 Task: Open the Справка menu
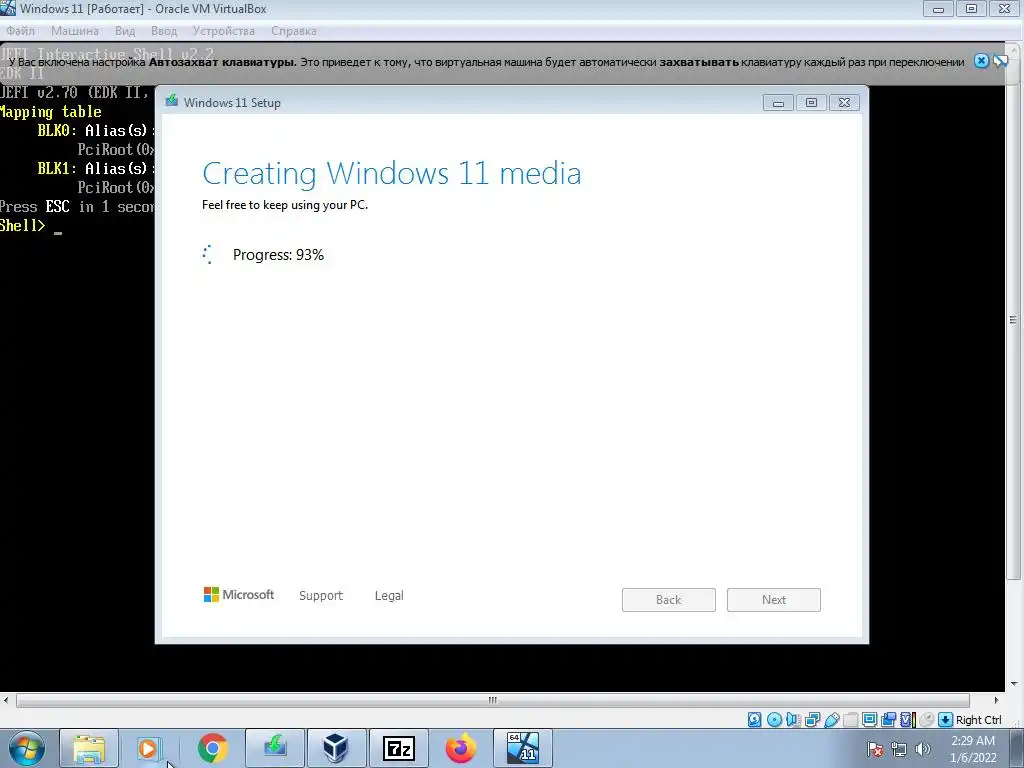(x=293, y=31)
